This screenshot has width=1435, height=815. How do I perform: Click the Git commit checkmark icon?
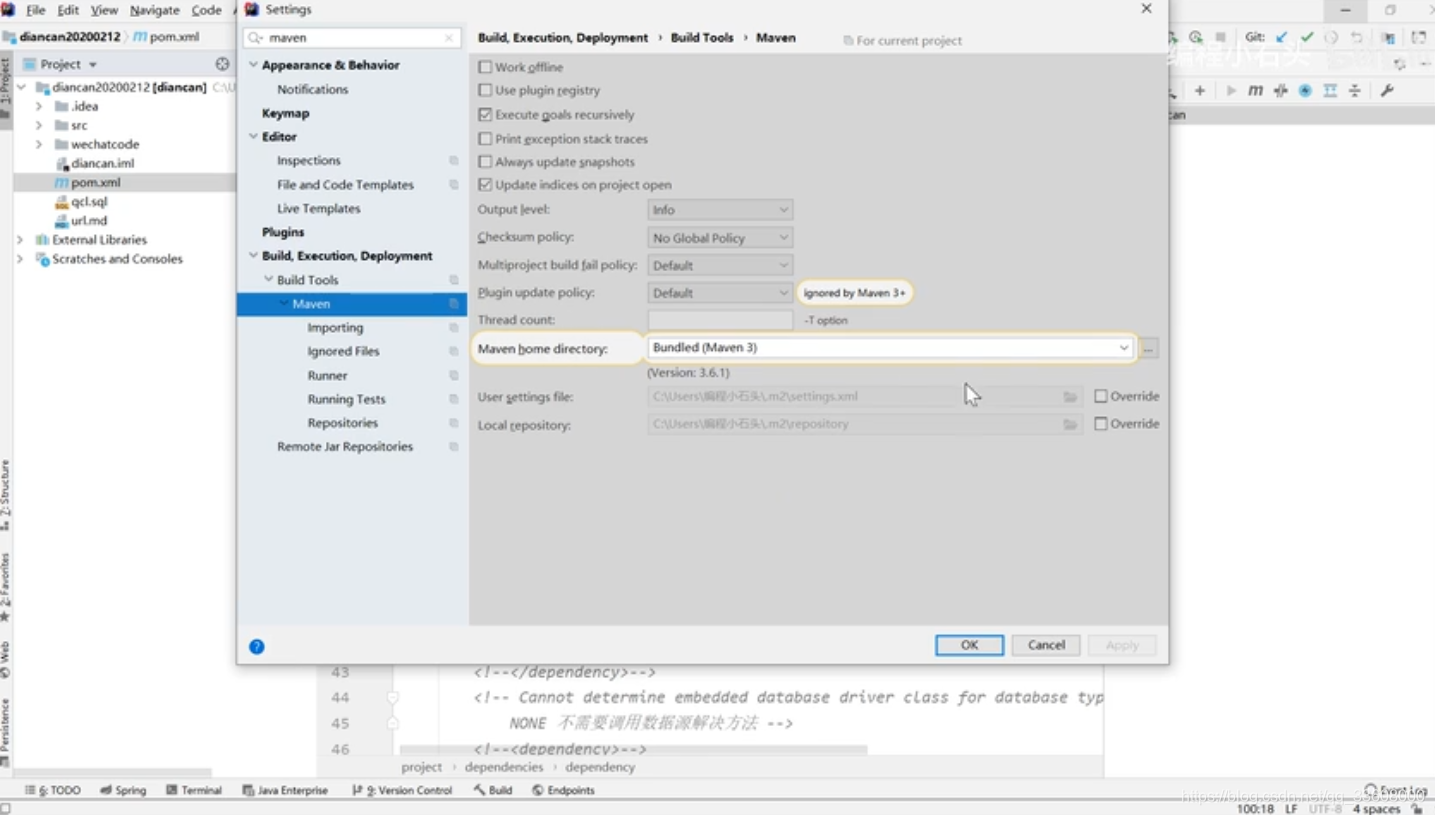tap(1306, 37)
